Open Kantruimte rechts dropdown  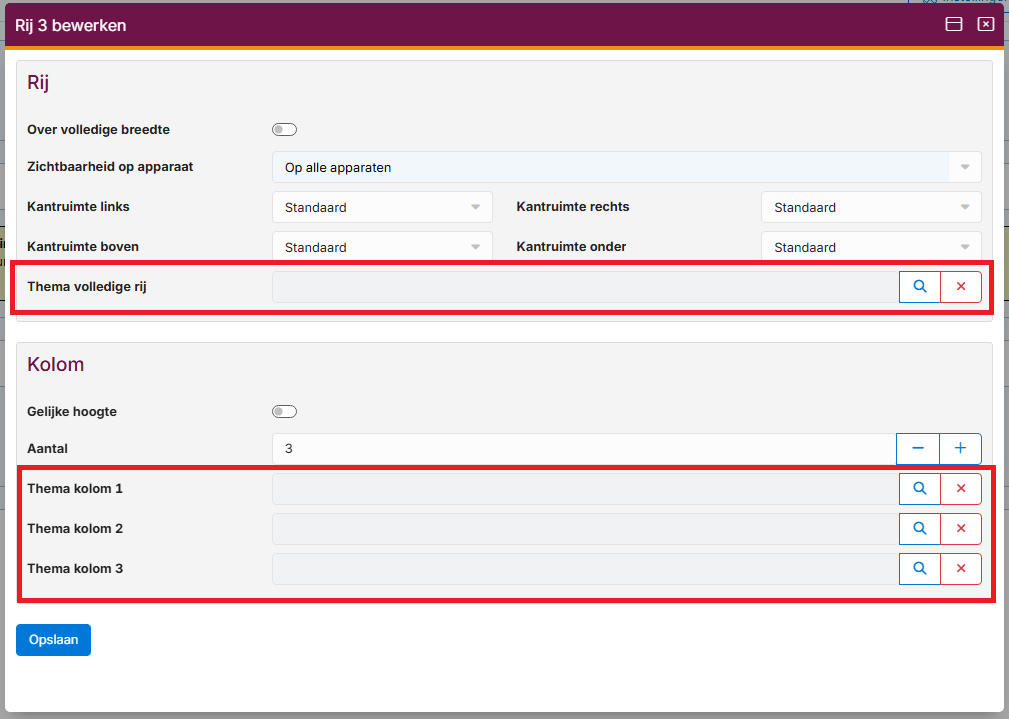(x=871, y=207)
